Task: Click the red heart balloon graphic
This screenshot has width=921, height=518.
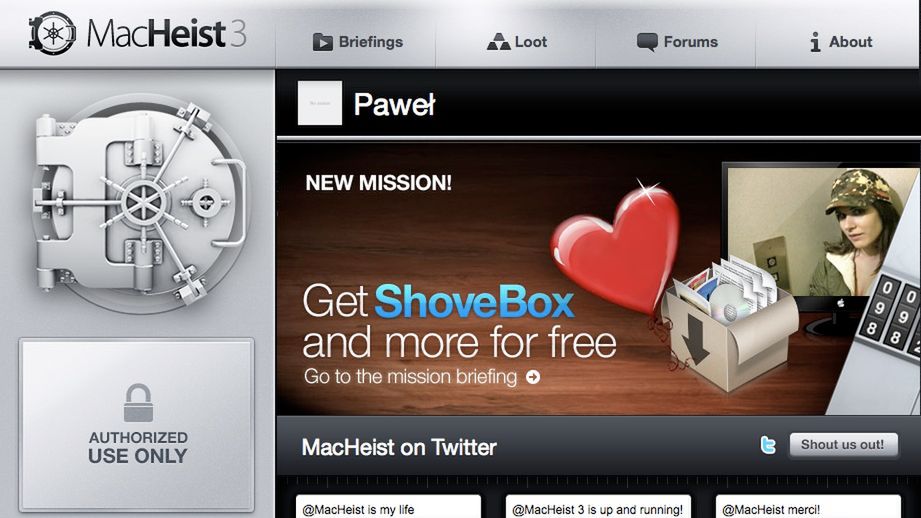Action: (x=617, y=247)
